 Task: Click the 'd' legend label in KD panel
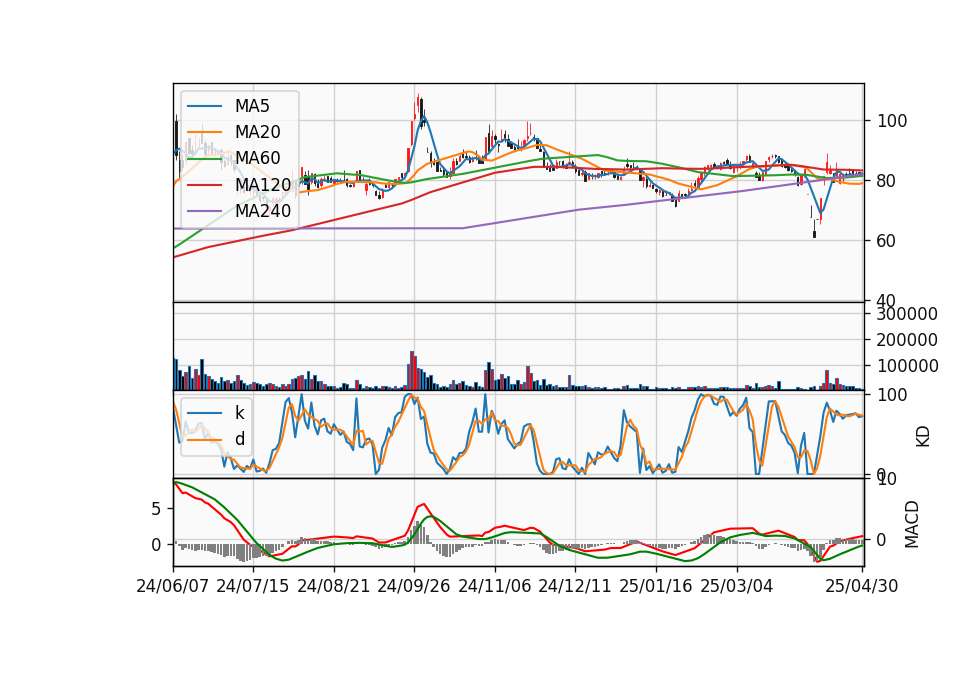[x=239, y=439]
